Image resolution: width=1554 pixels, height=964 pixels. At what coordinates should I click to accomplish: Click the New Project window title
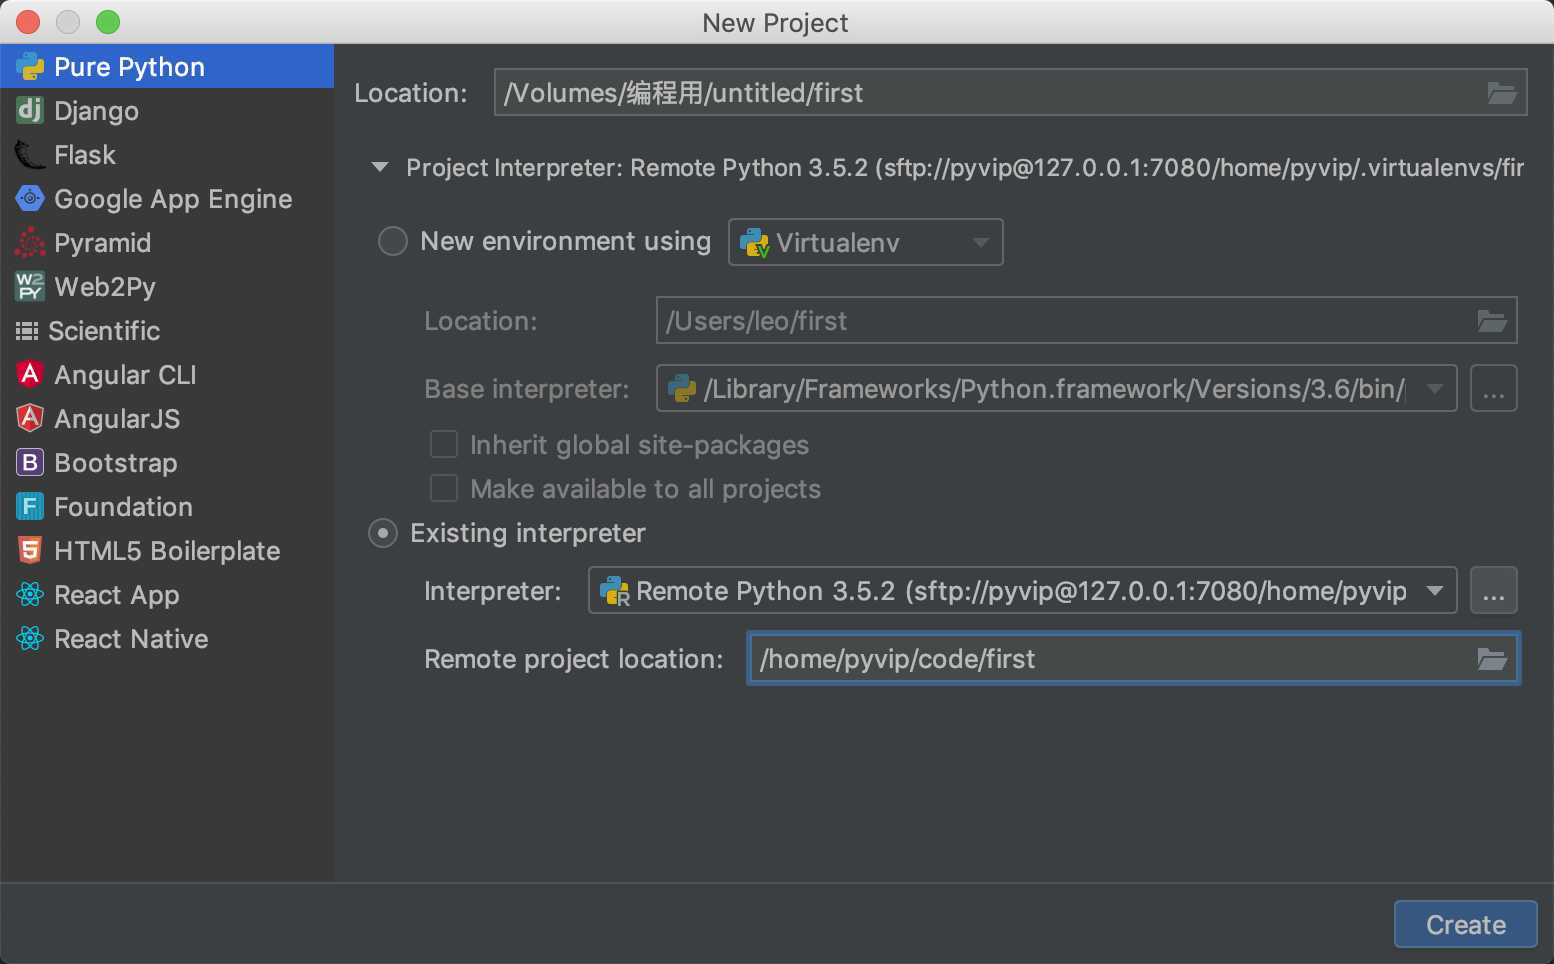coord(776,23)
